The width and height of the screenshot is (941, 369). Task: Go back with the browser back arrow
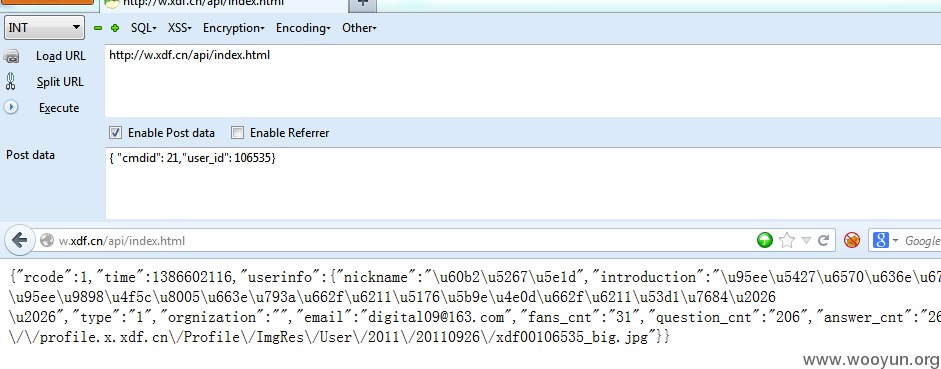(x=19, y=241)
